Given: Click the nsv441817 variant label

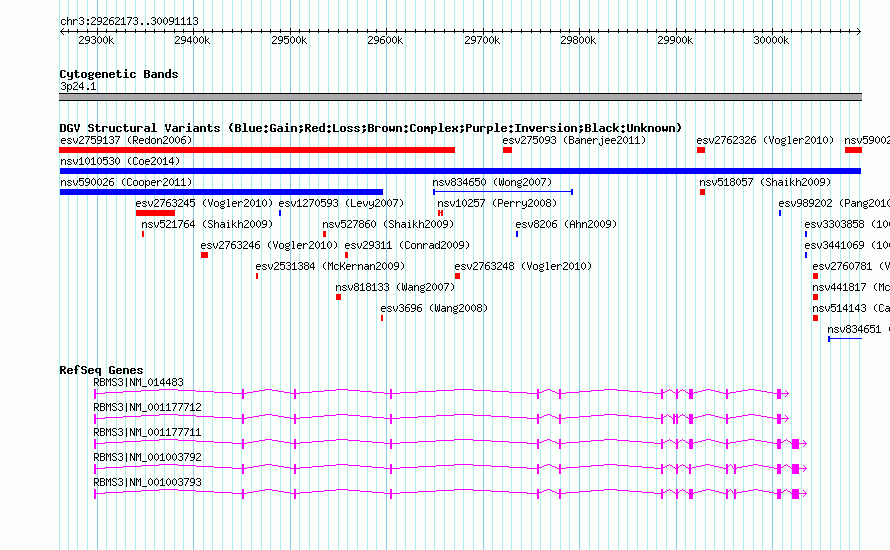Looking at the screenshot, I should coord(851,287).
